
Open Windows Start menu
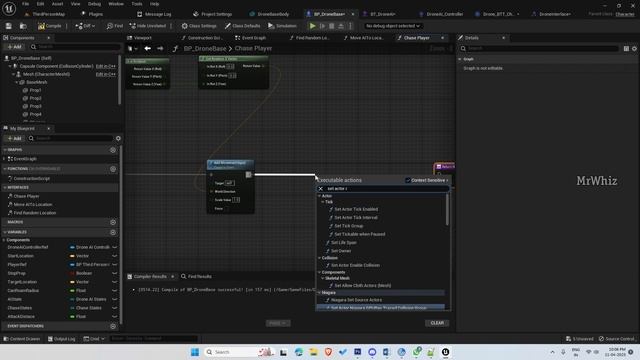point(195,352)
